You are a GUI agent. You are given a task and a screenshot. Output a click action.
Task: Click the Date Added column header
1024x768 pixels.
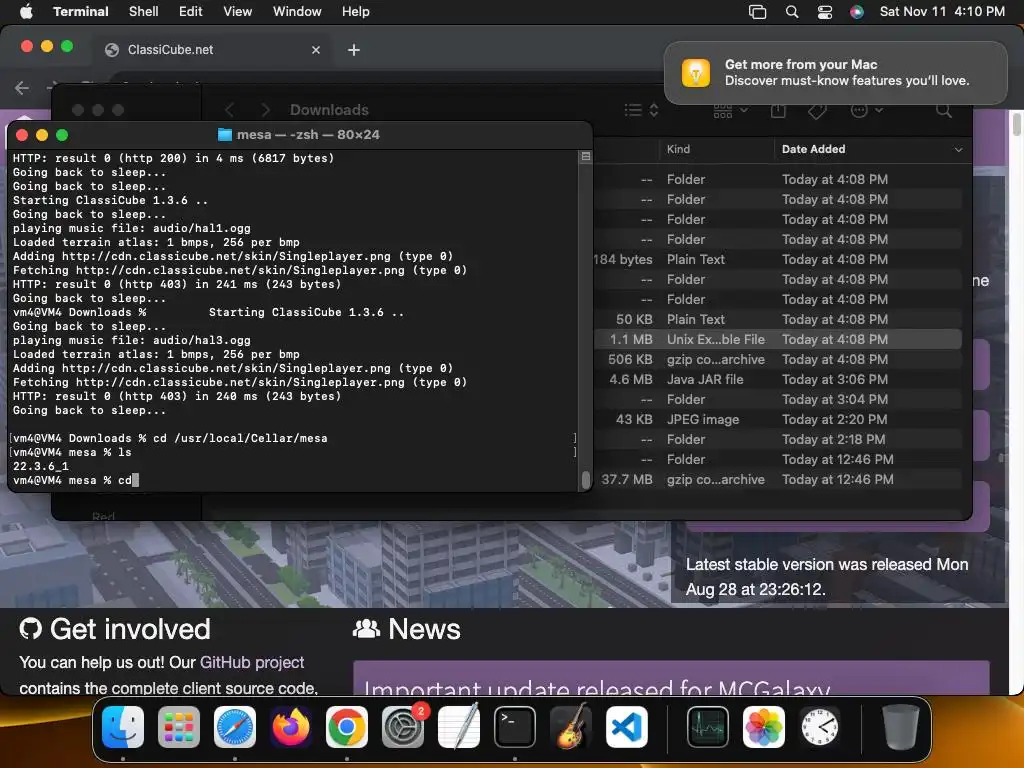[x=814, y=149]
